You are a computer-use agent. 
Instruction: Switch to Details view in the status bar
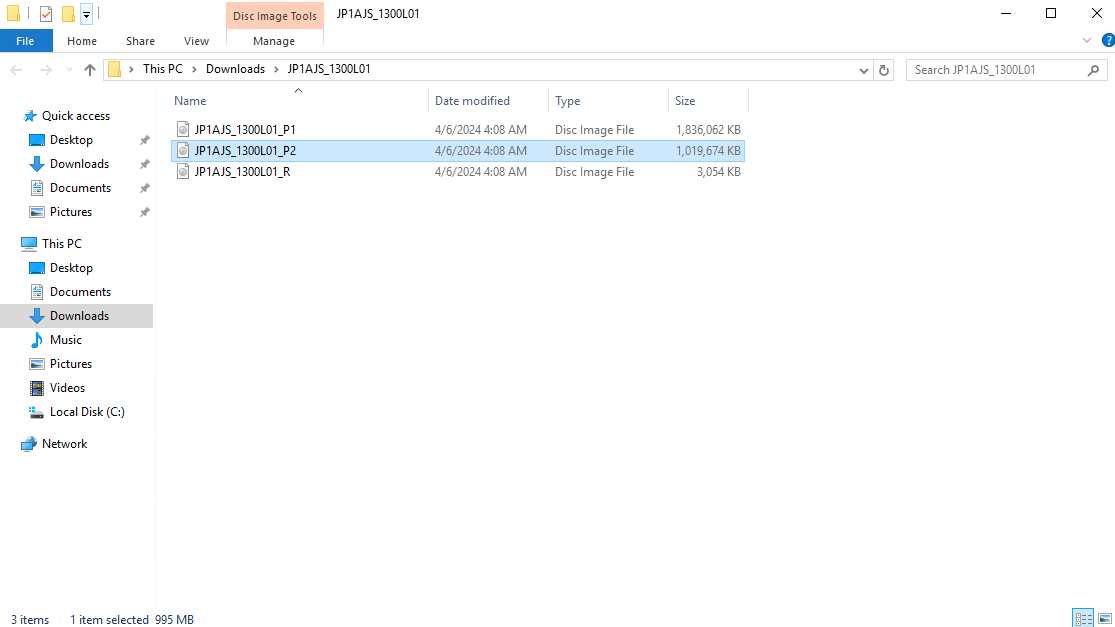[x=1084, y=617]
